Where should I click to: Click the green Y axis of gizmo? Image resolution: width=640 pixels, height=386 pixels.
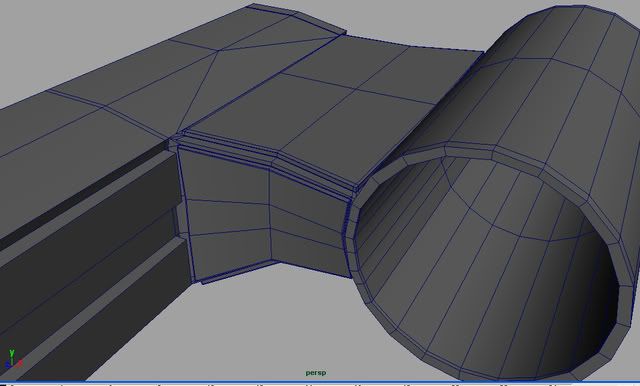(12, 354)
